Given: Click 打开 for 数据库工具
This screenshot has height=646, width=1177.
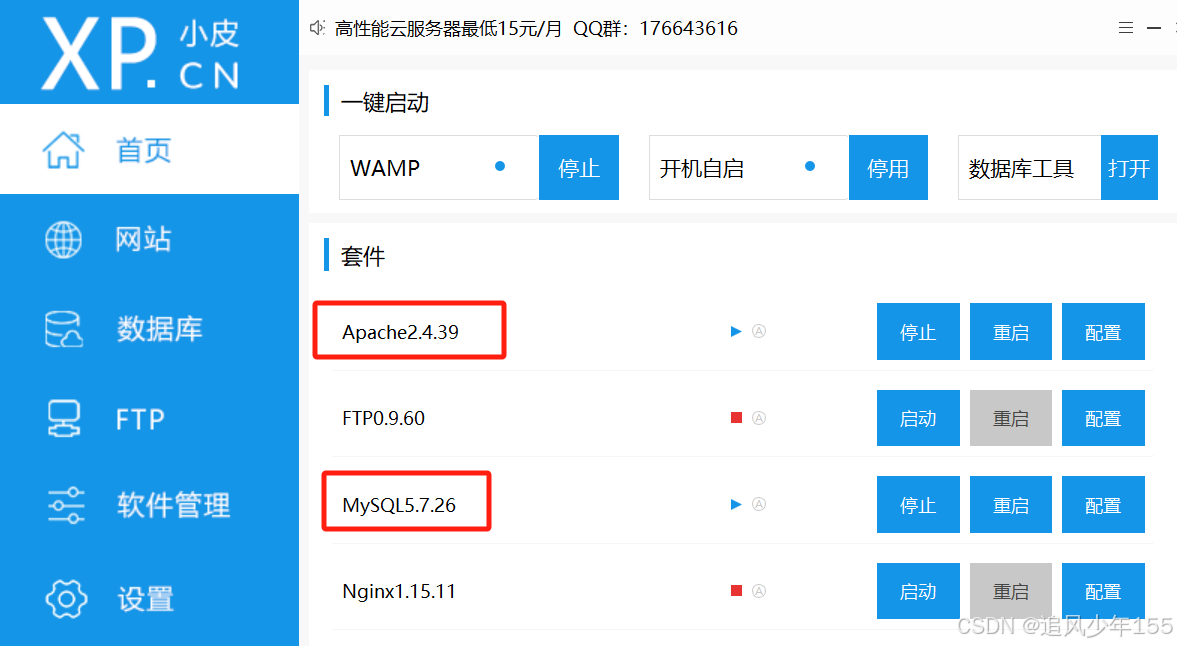Looking at the screenshot, I should click(1129, 167).
